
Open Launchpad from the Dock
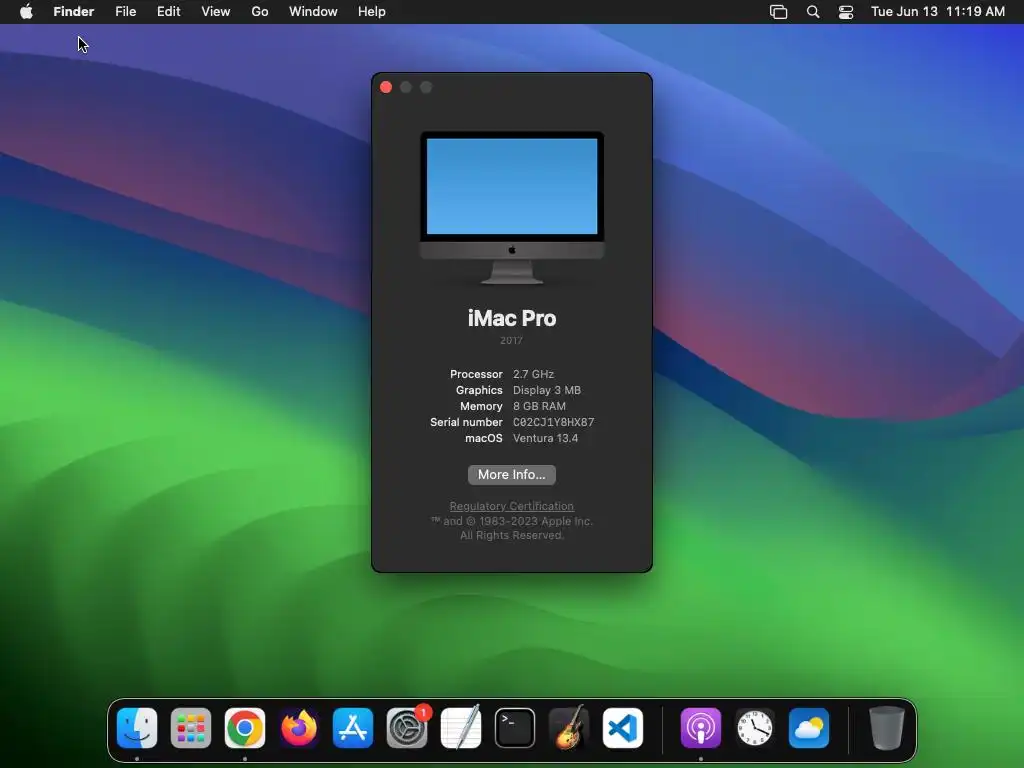click(191, 728)
